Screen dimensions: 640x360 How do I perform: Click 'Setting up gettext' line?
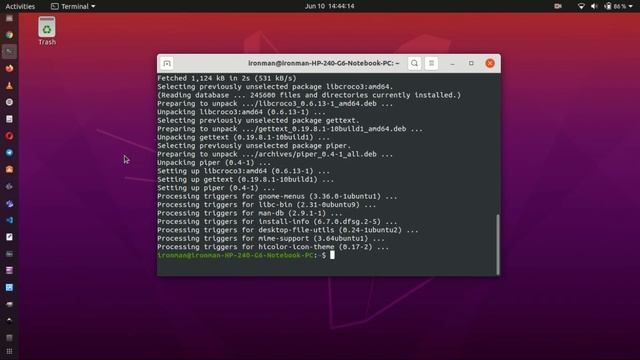(245, 180)
